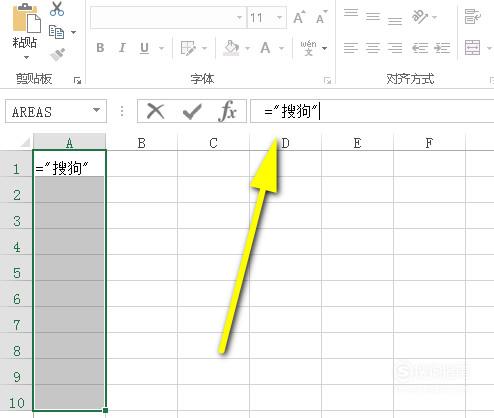This screenshot has width=494, height=418.
Task: Click the Borders icon
Action: pos(188,48)
